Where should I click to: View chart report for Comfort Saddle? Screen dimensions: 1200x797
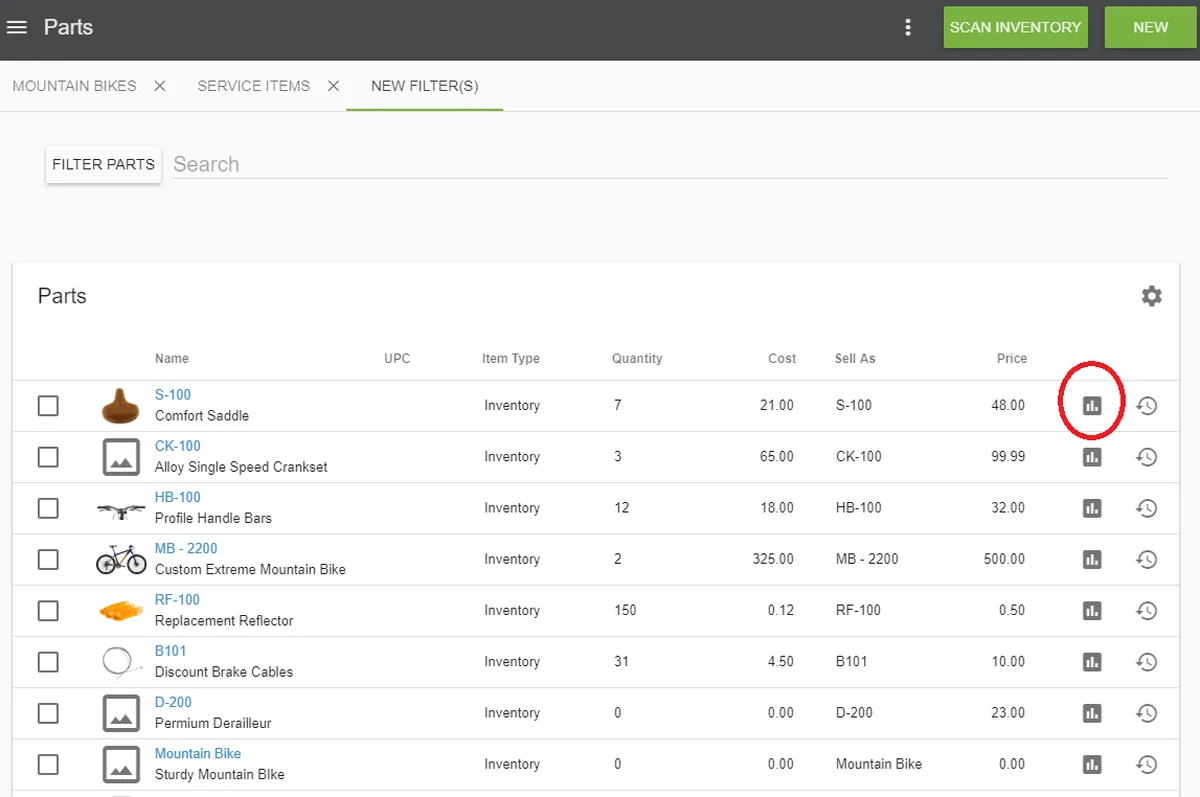point(1092,406)
